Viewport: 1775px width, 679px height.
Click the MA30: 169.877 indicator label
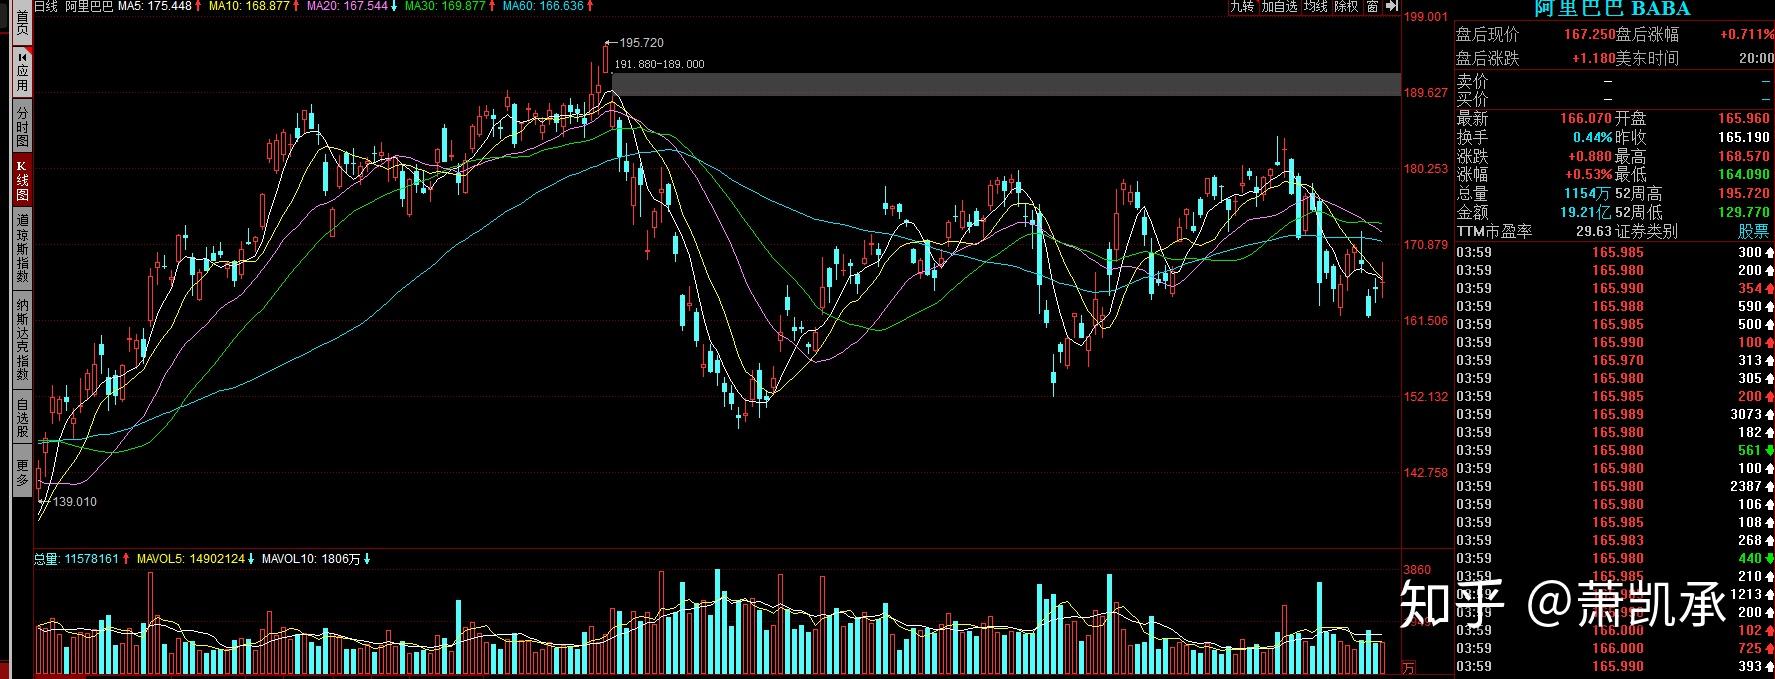coord(445,6)
